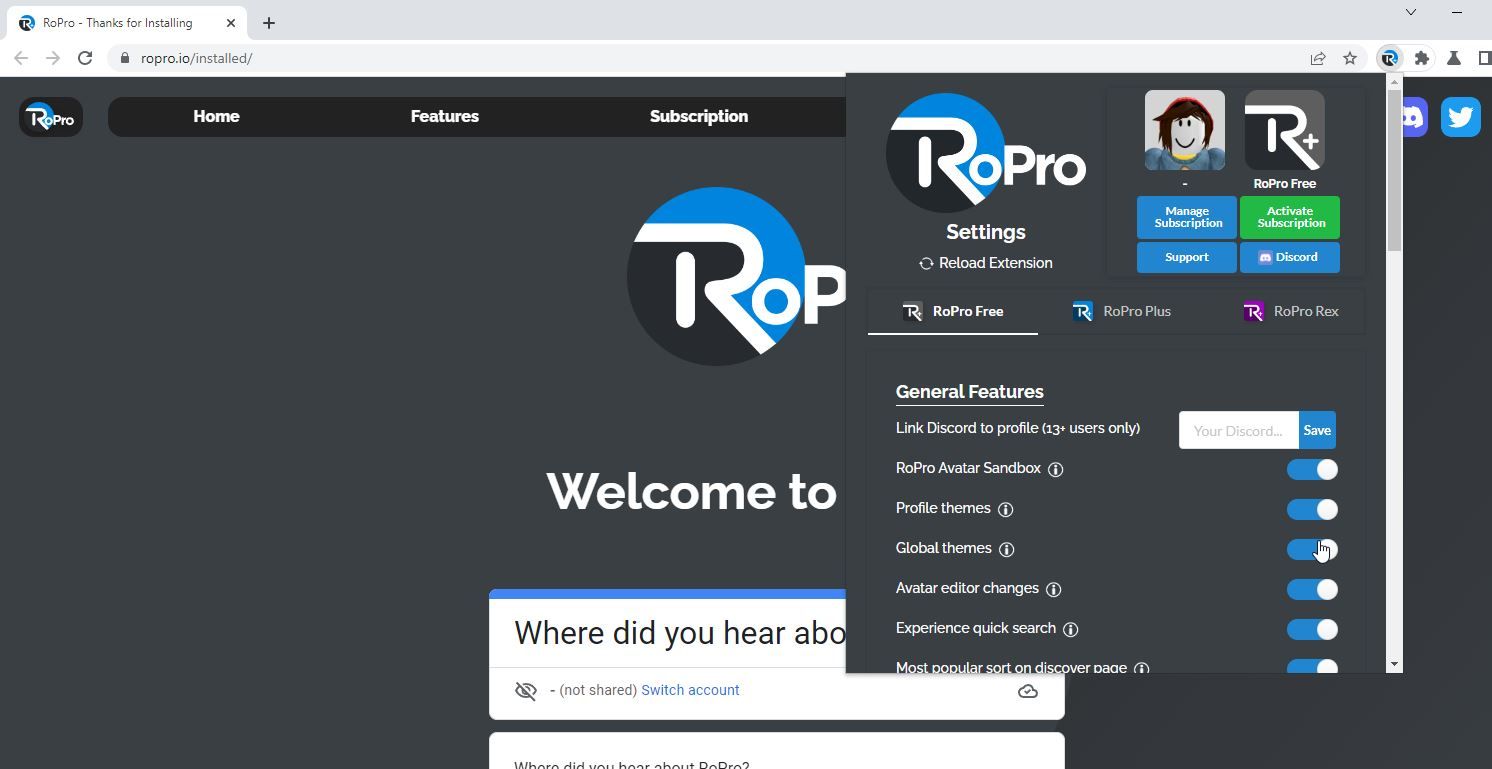Toggle the Global themes switch

pyautogui.click(x=1312, y=549)
